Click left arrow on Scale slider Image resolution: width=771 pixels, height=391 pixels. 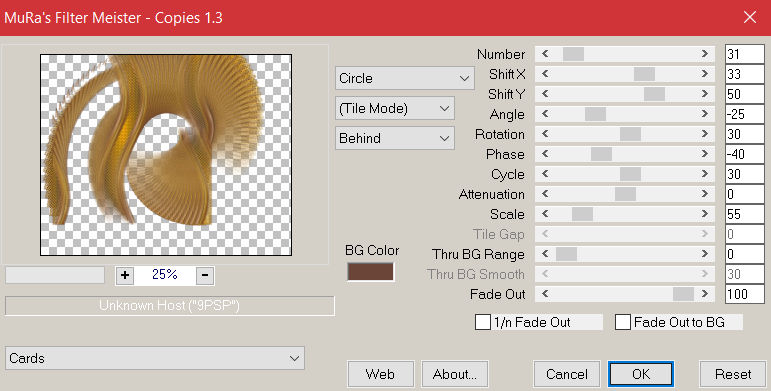coord(544,214)
